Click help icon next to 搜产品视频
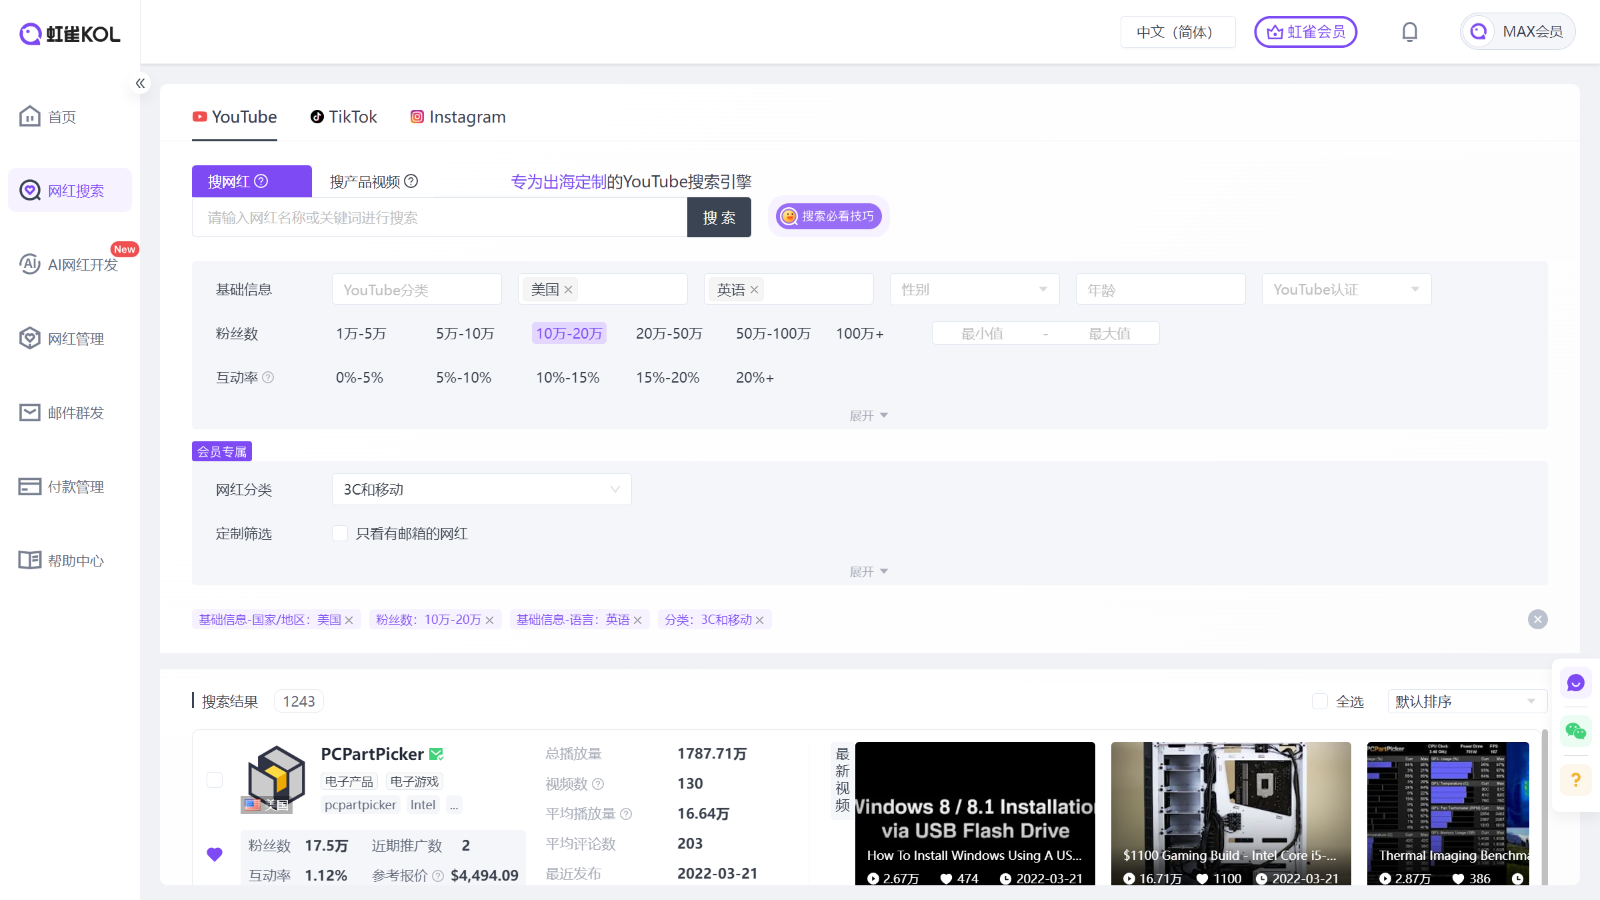This screenshot has height=900, width=1600. pyautogui.click(x=411, y=181)
